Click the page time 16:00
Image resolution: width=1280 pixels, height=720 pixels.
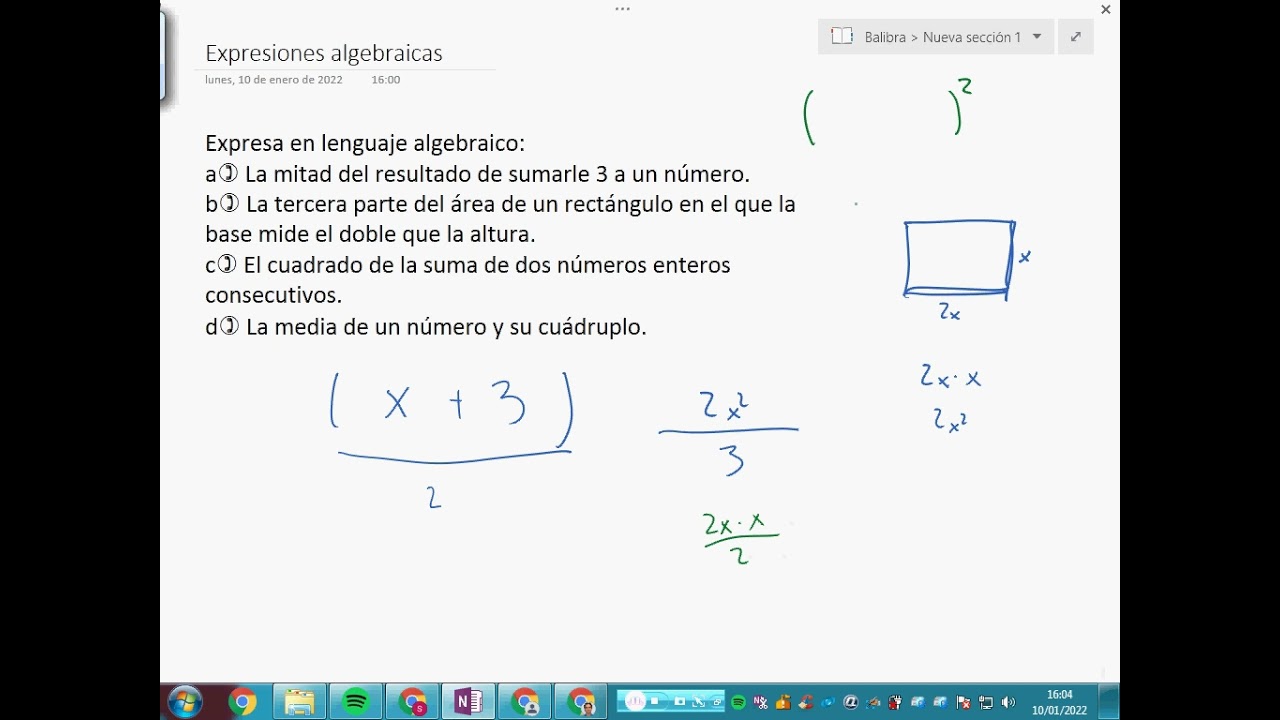386,79
